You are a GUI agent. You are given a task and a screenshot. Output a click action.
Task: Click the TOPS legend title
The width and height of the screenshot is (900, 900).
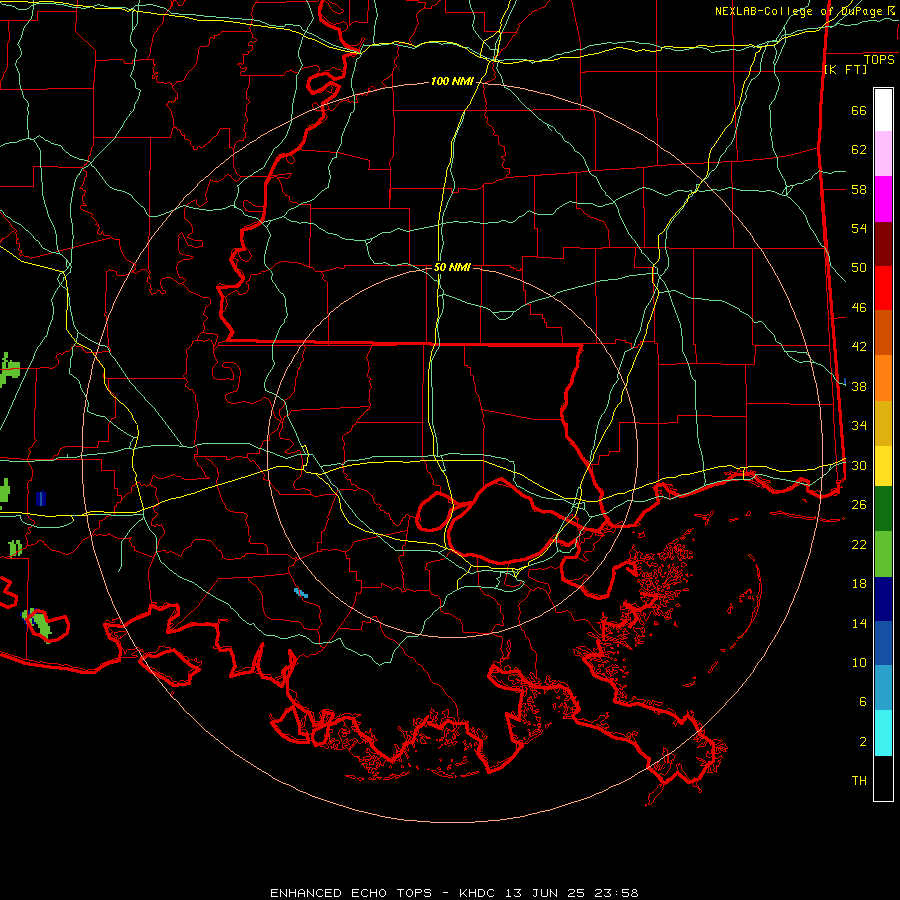pos(879,60)
